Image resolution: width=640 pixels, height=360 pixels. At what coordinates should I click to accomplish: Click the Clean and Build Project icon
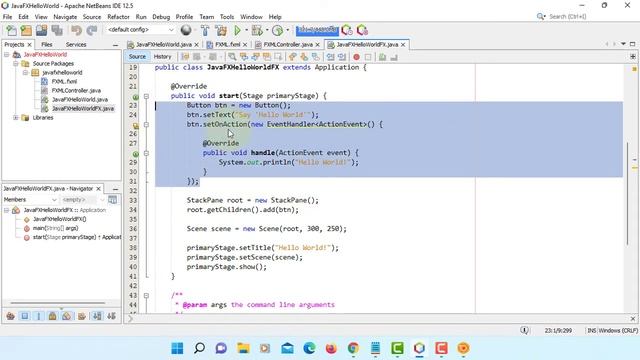(221, 30)
